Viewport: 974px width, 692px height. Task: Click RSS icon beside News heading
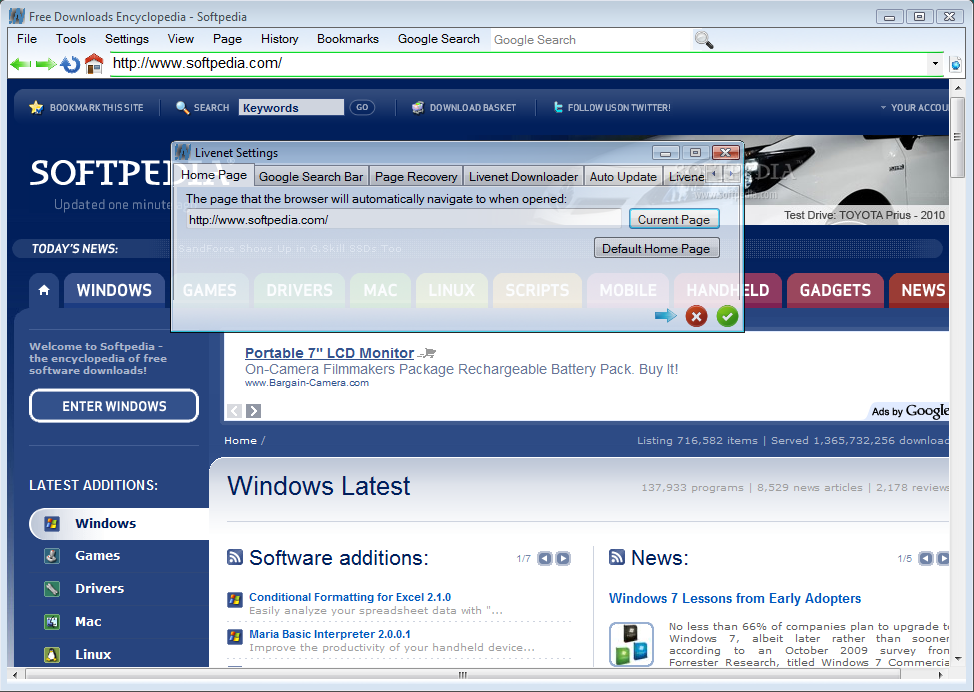tap(617, 557)
